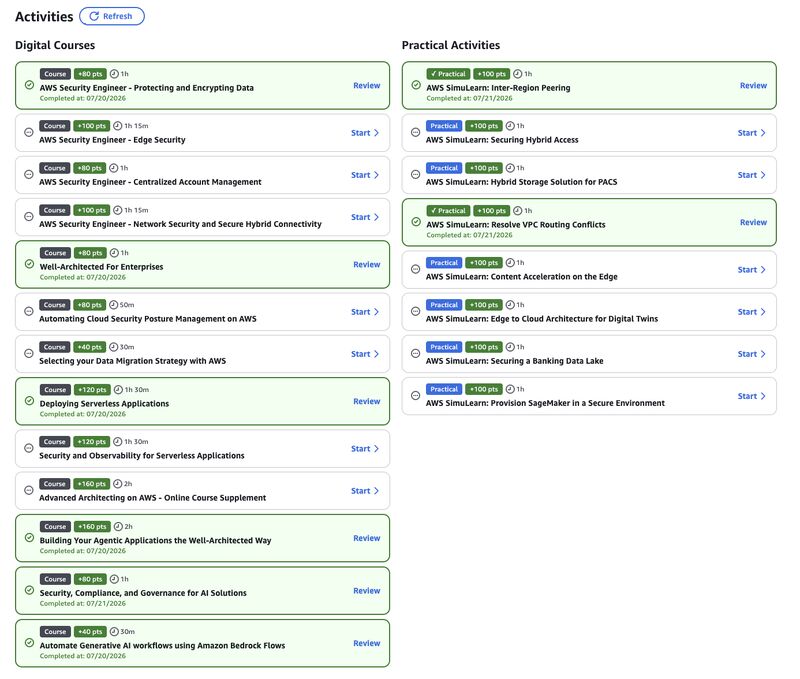Review AWS SimuLearn: Inter-Region Peering
This screenshot has width=800, height=679.
pos(753,86)
